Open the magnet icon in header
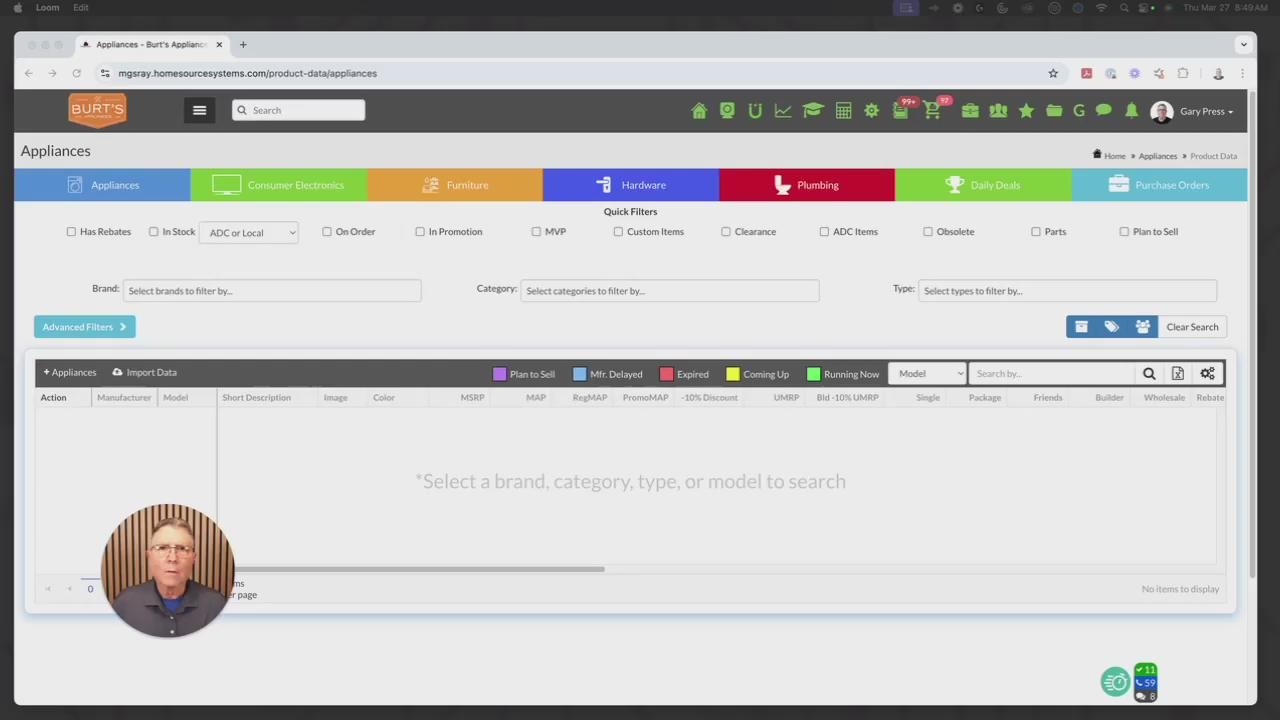Screen dimensions: 1280x720 [755, 111]
